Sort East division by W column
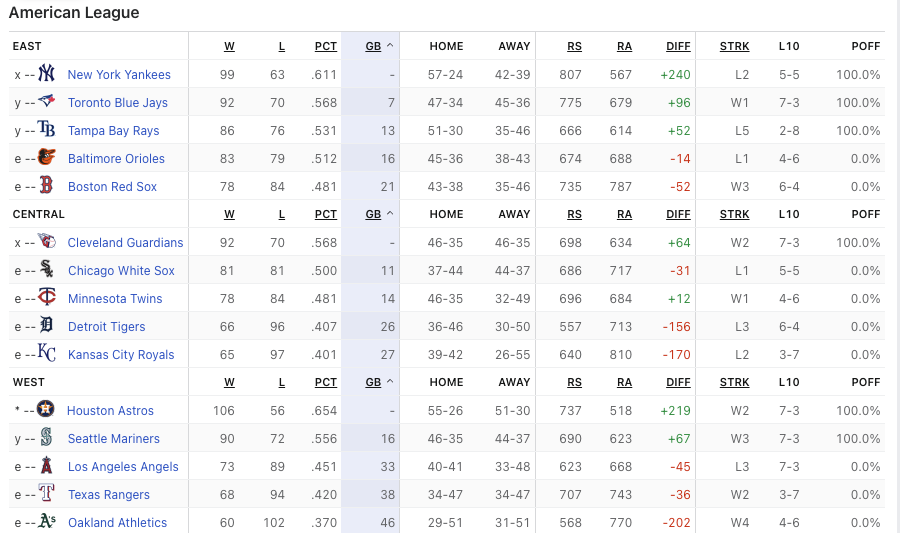This screenshot has width=900, height=533. 229,46
